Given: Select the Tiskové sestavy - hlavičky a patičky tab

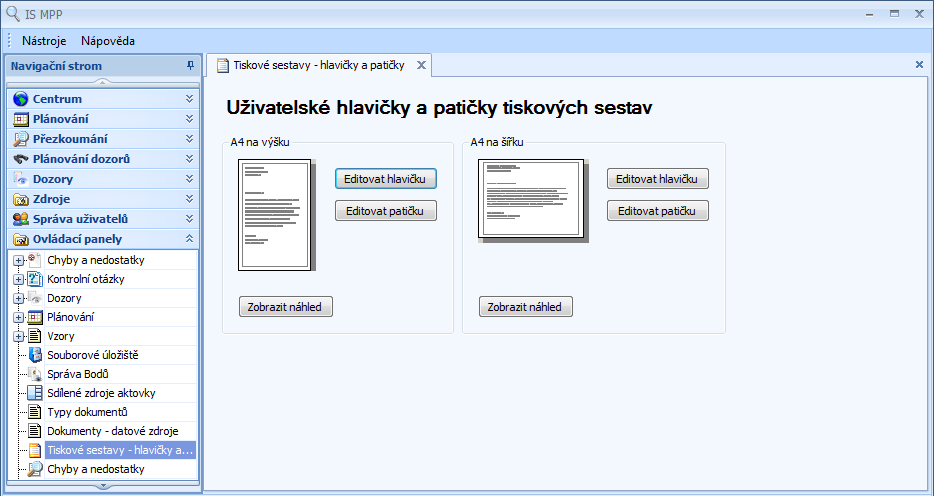Looking at the screenshot, I should [x=319, y=65].
